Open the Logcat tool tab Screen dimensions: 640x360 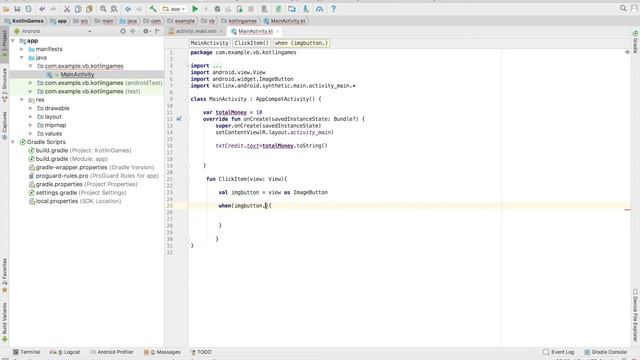click(65, 352)
